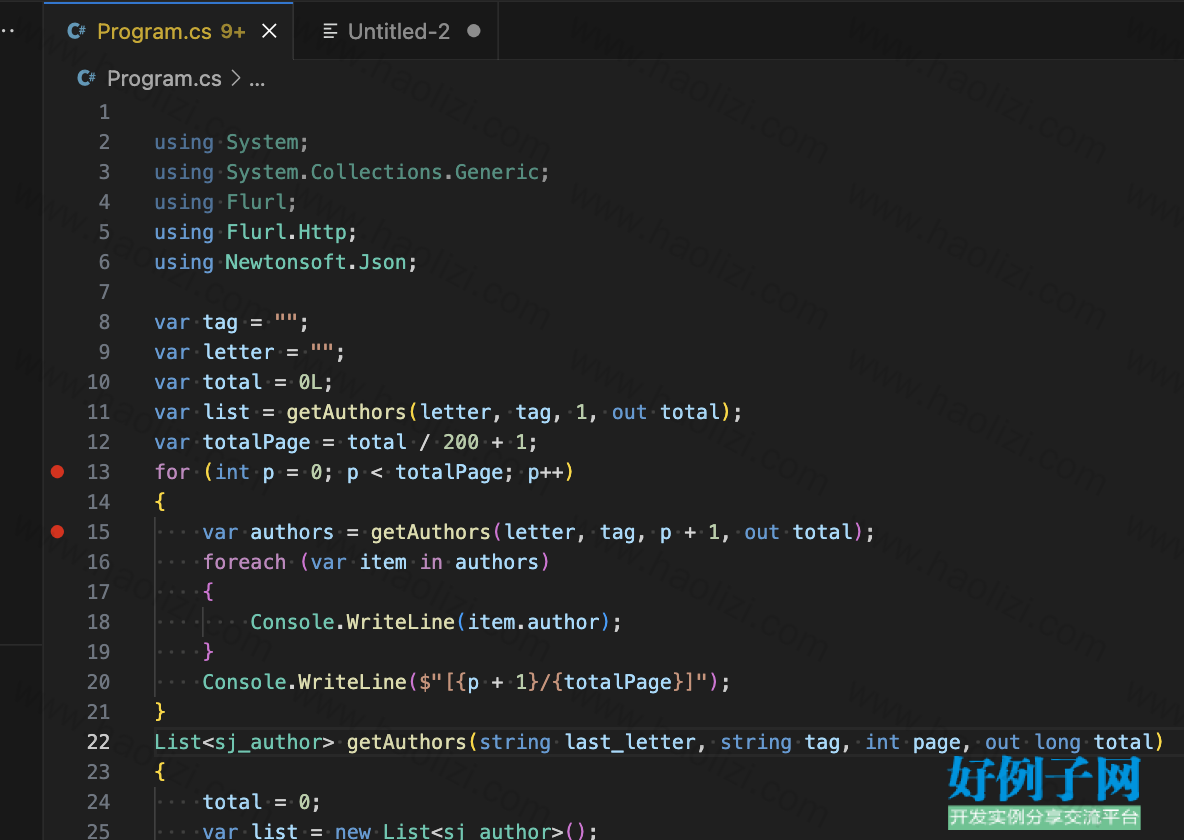Image resolution: width=1184 pixels, height=840 pixels.
Task: Click 'item.author' on line 18
Action: (x=533, y=622)
